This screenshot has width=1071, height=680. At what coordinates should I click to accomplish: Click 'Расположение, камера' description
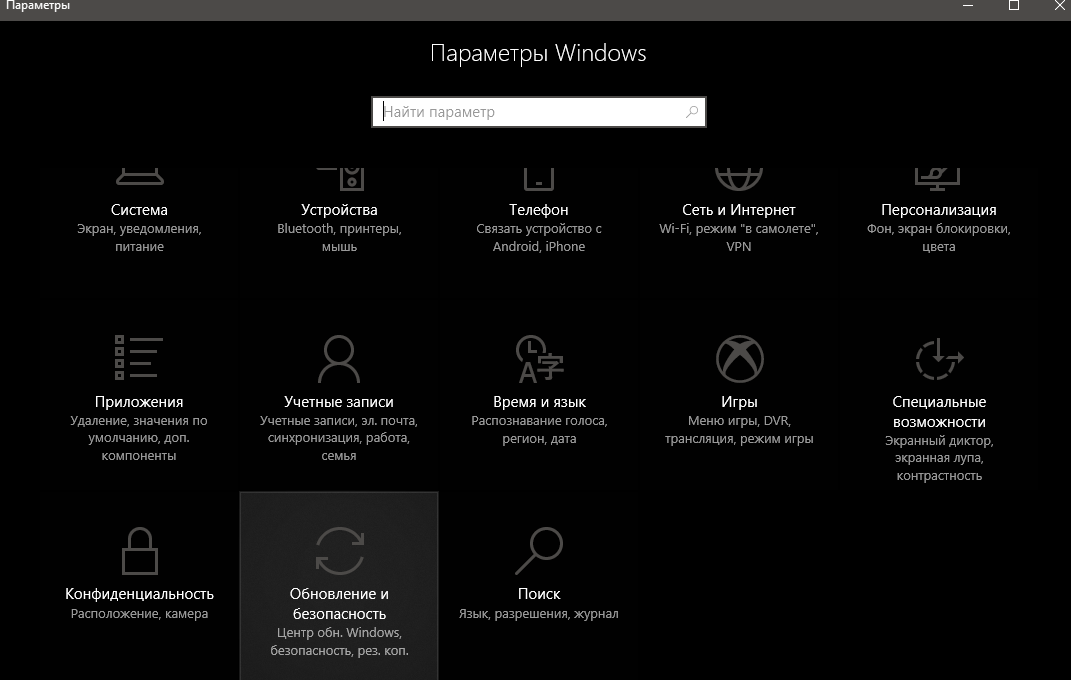tap(139, 614)
